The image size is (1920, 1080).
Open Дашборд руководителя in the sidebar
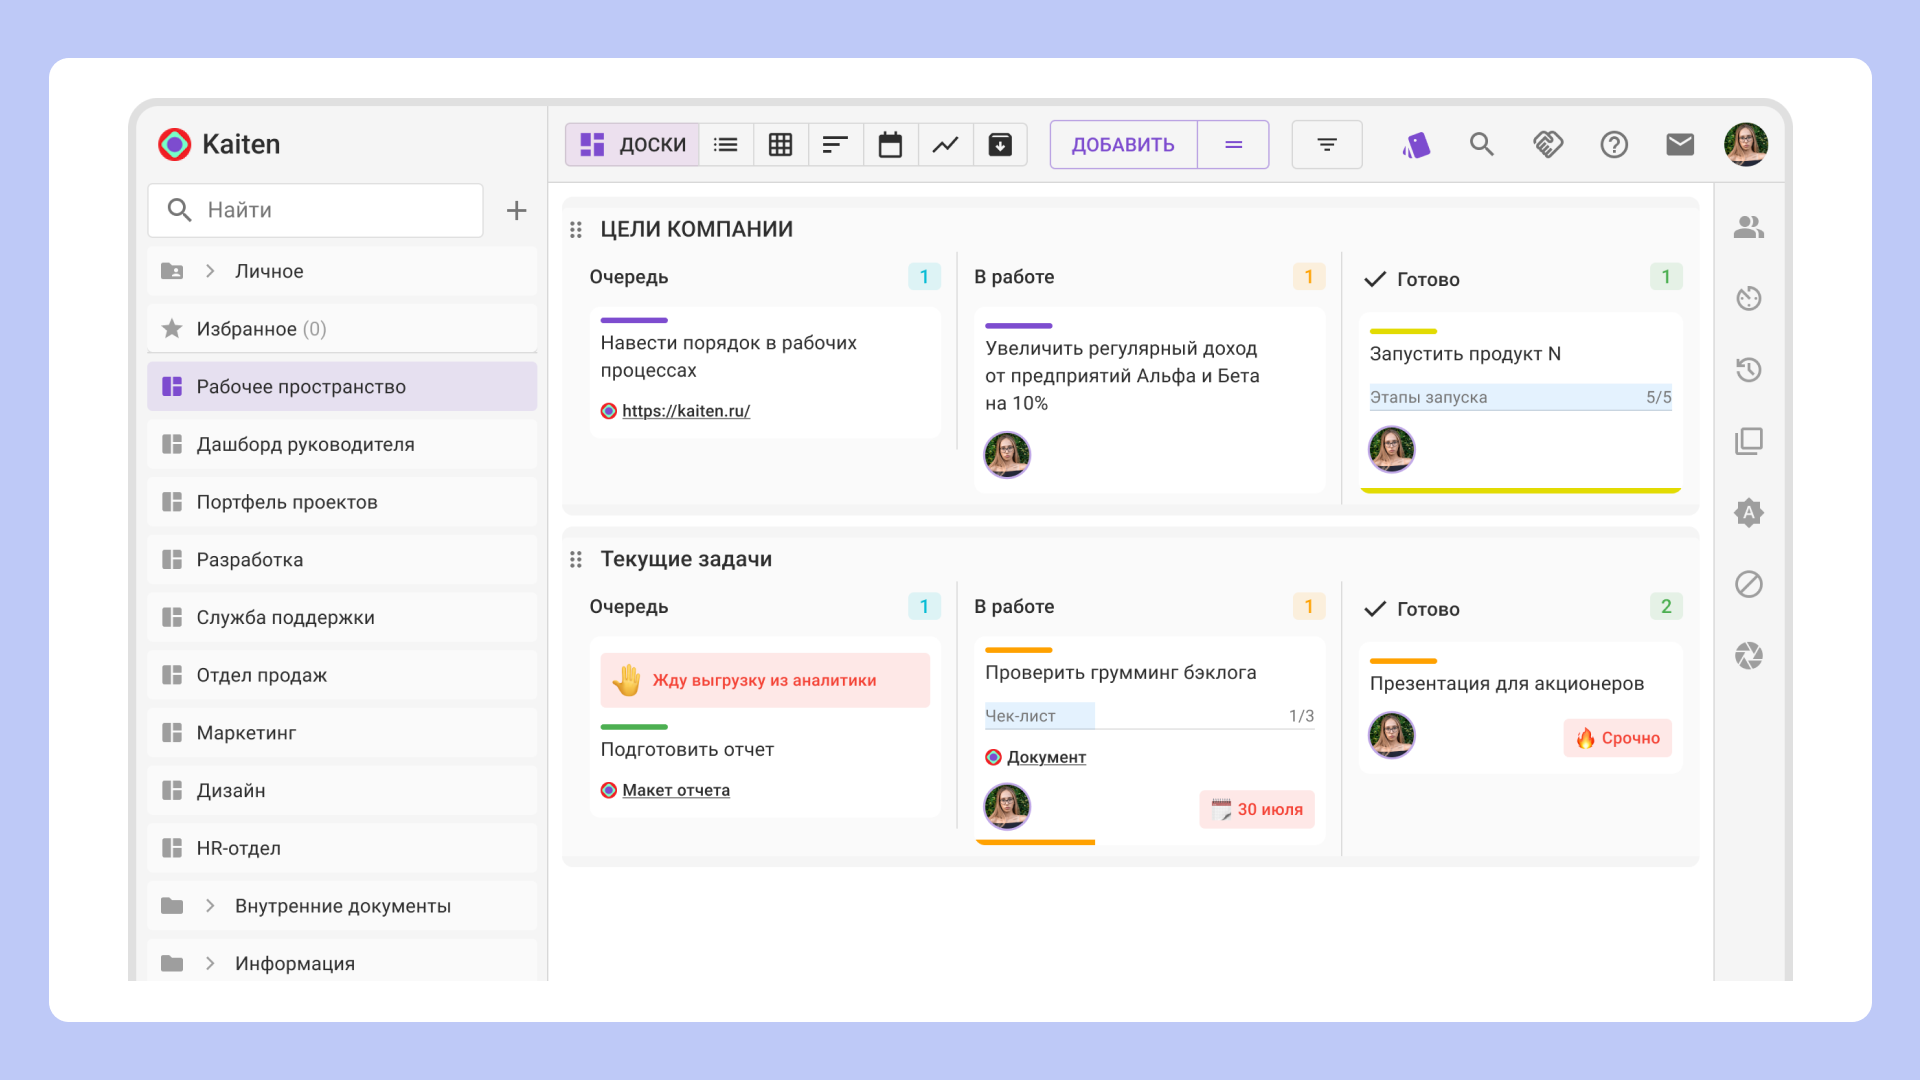305,444
